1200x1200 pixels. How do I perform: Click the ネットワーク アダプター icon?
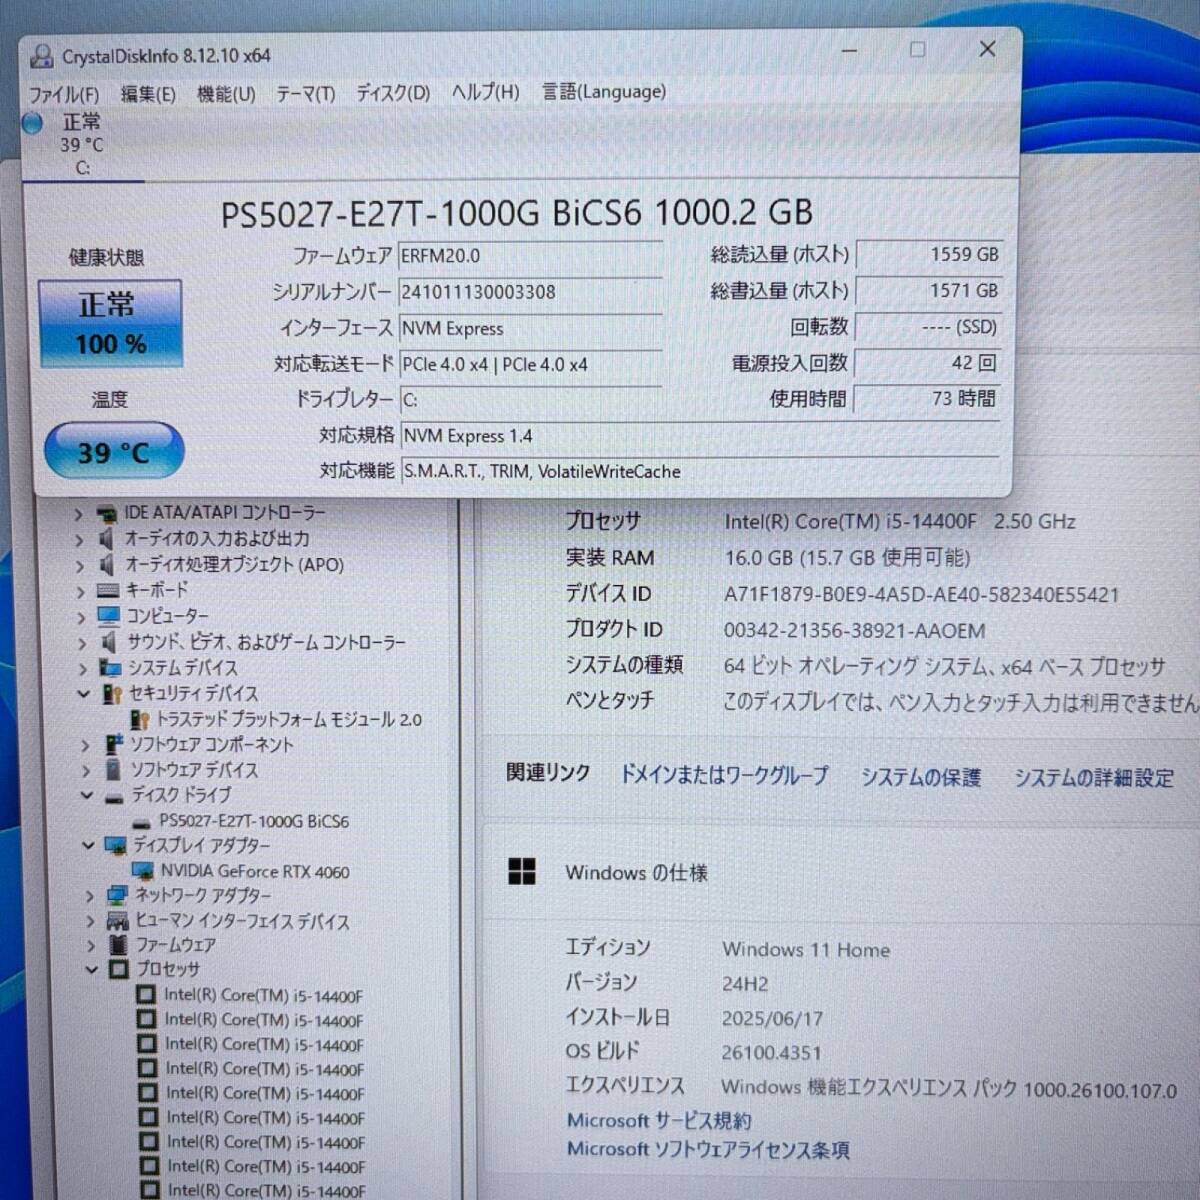[117, 895]
